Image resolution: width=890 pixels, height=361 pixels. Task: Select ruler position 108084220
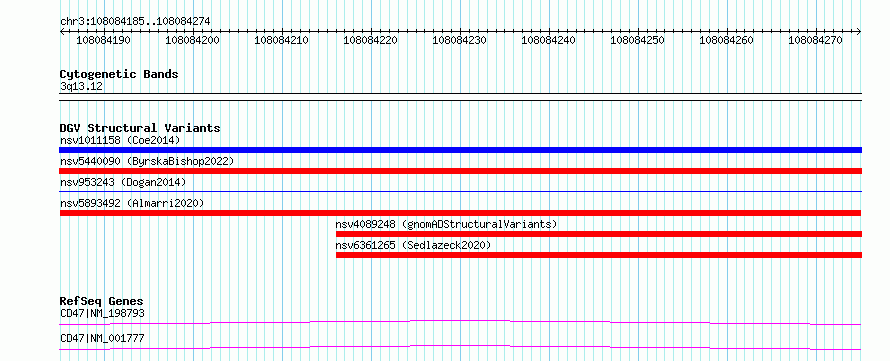coord(371,40)
